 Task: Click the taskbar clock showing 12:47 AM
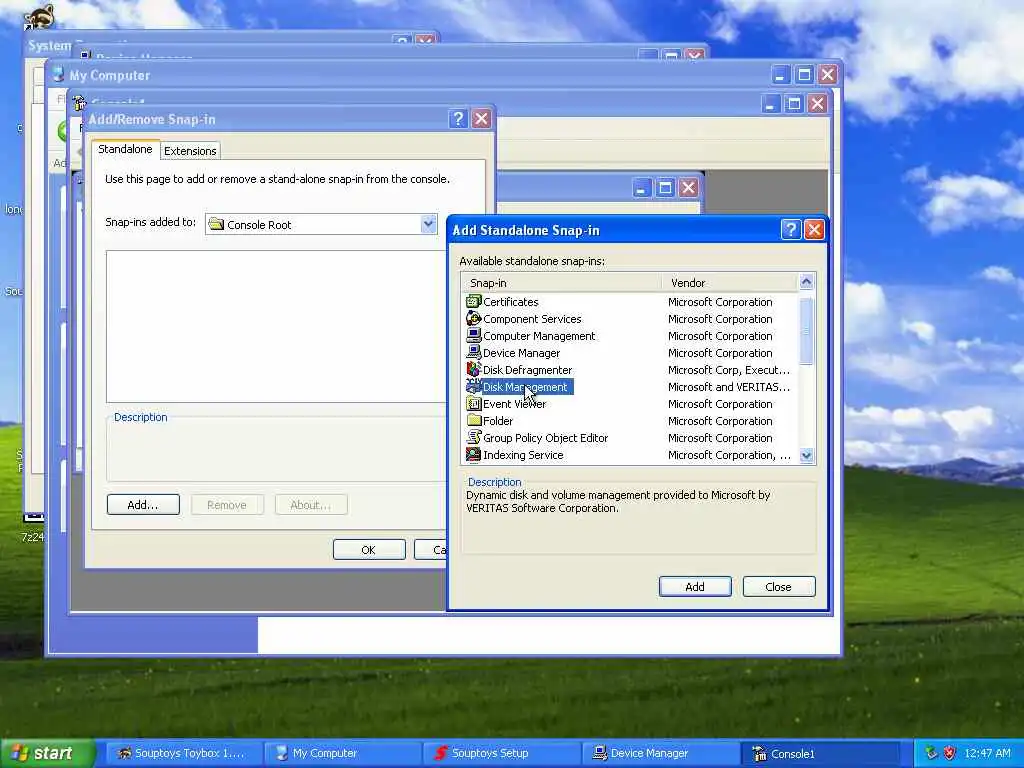(987, 753)
